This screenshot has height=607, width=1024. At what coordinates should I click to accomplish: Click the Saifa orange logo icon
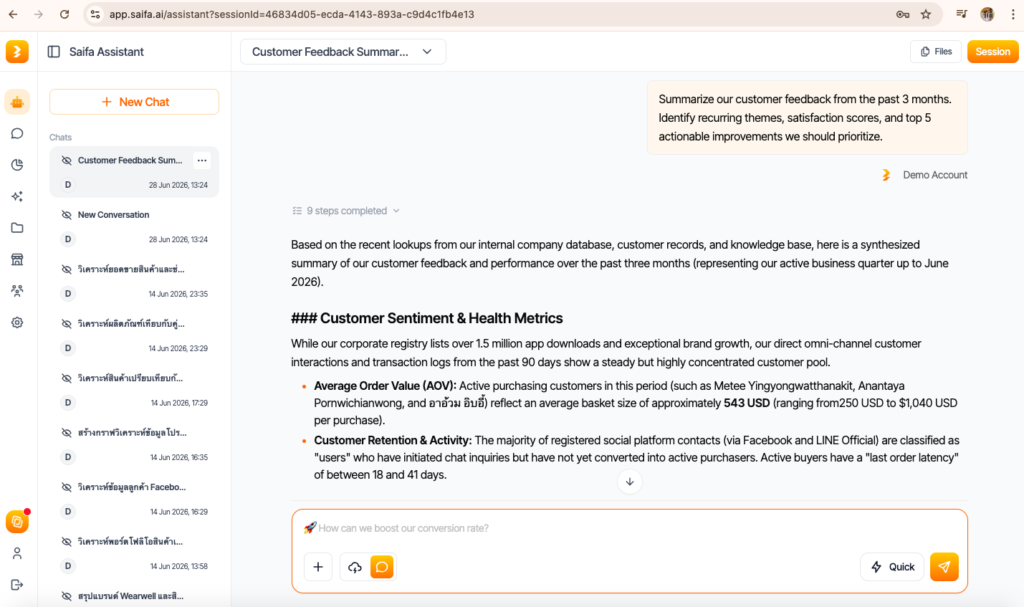click(x=17, y=52)
